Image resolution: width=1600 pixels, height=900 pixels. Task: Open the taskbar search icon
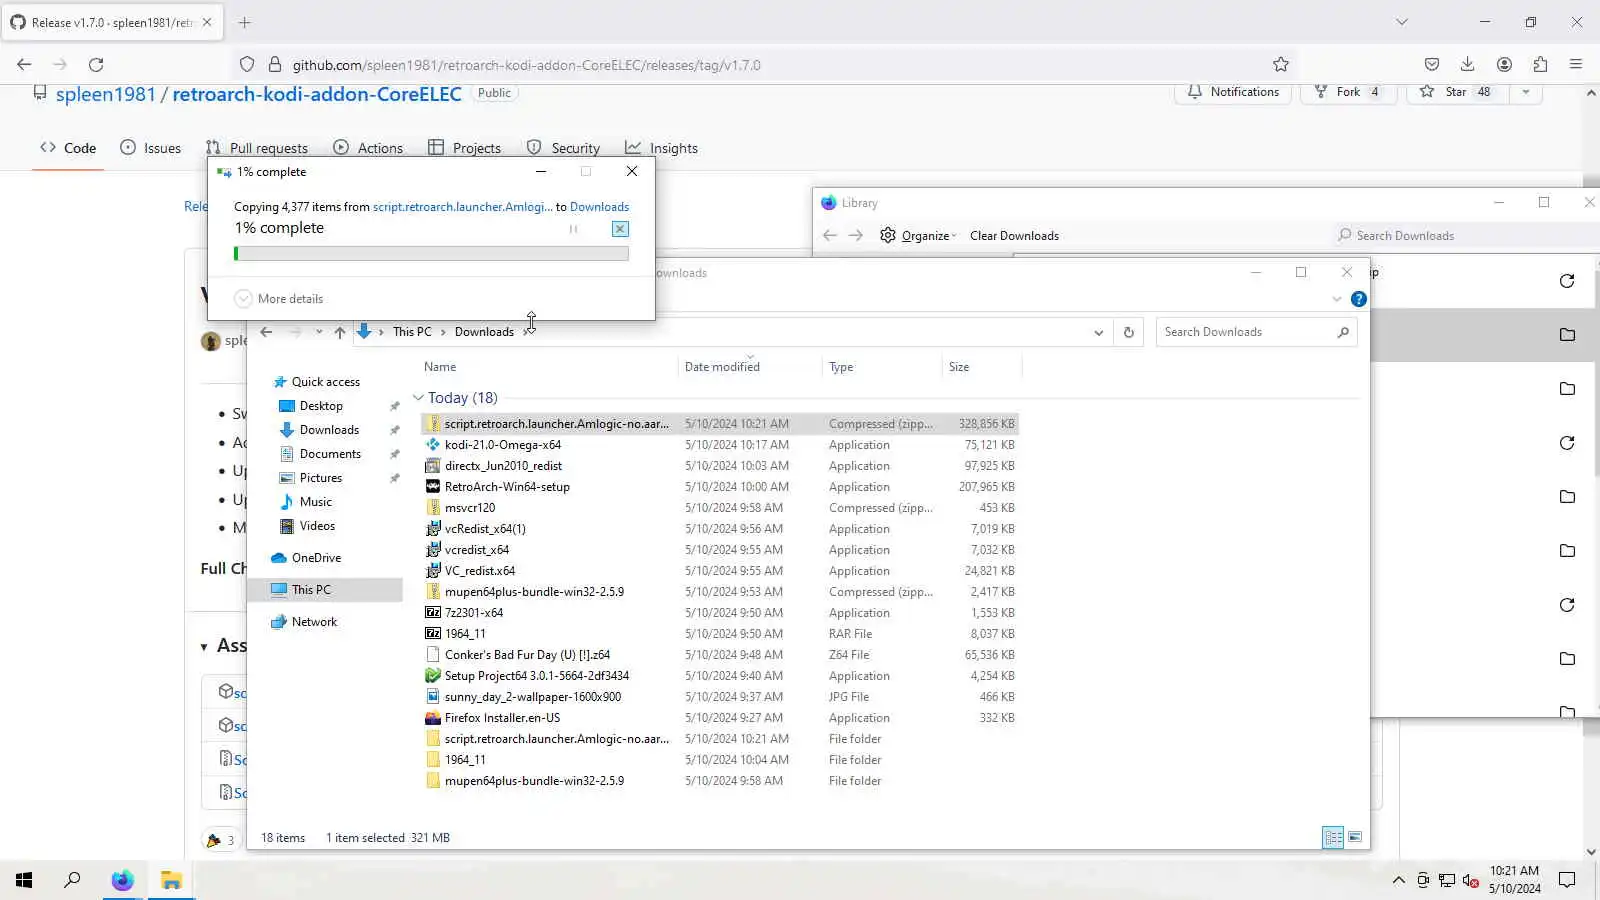(72, 880)
